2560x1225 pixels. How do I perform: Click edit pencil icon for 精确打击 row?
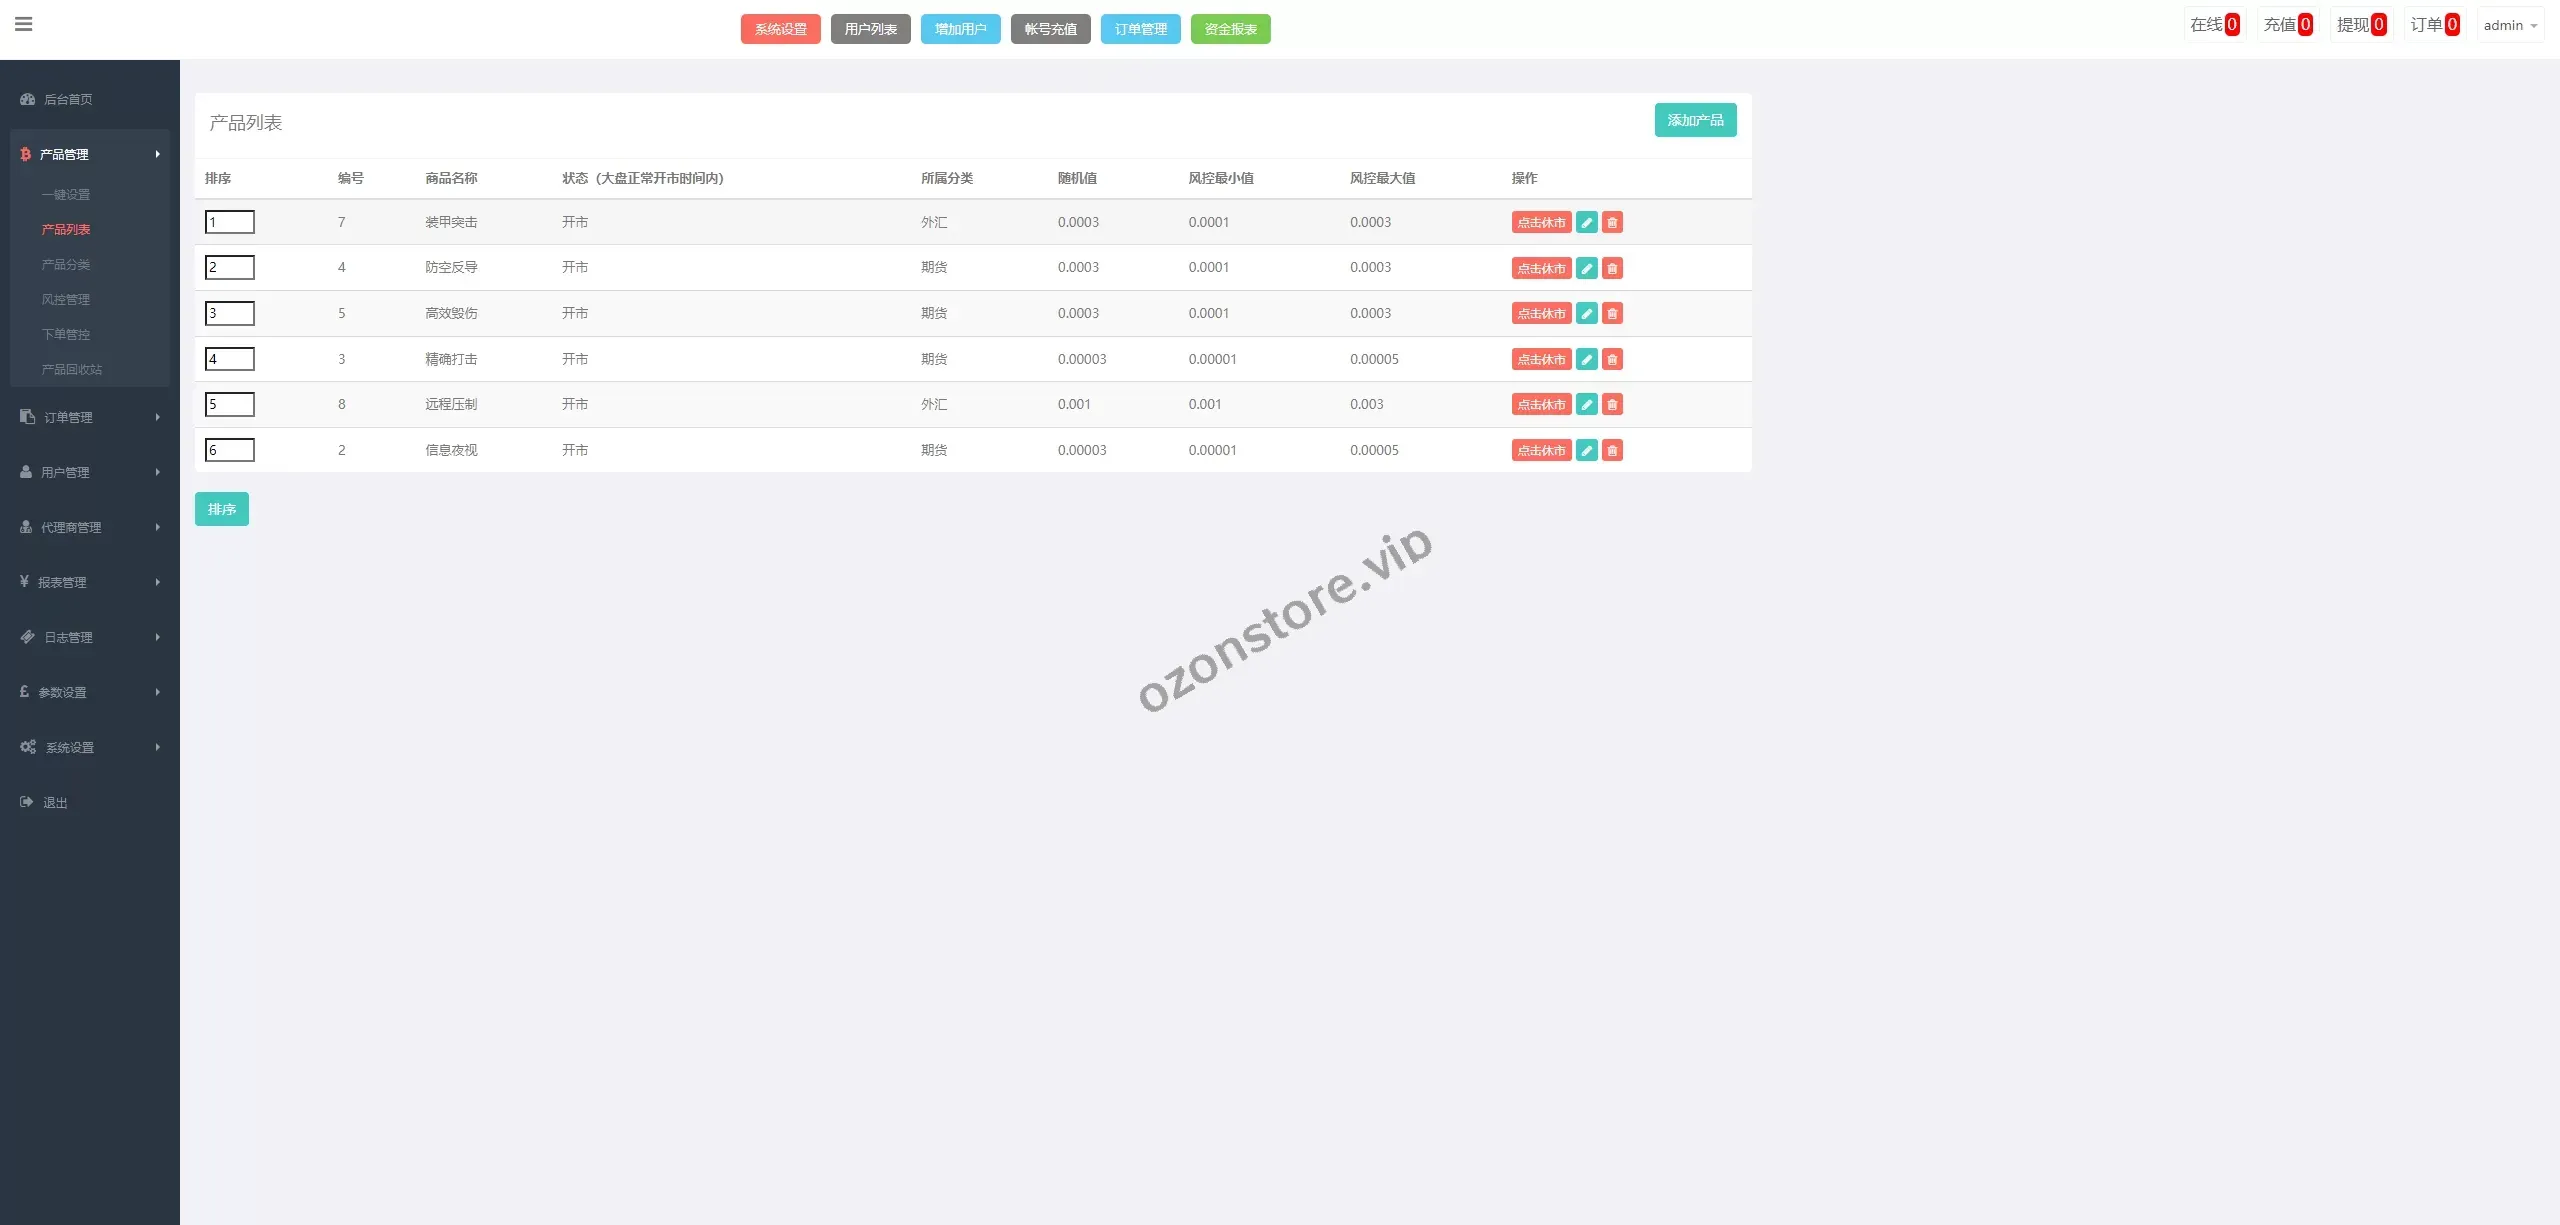pos(1586,359)
